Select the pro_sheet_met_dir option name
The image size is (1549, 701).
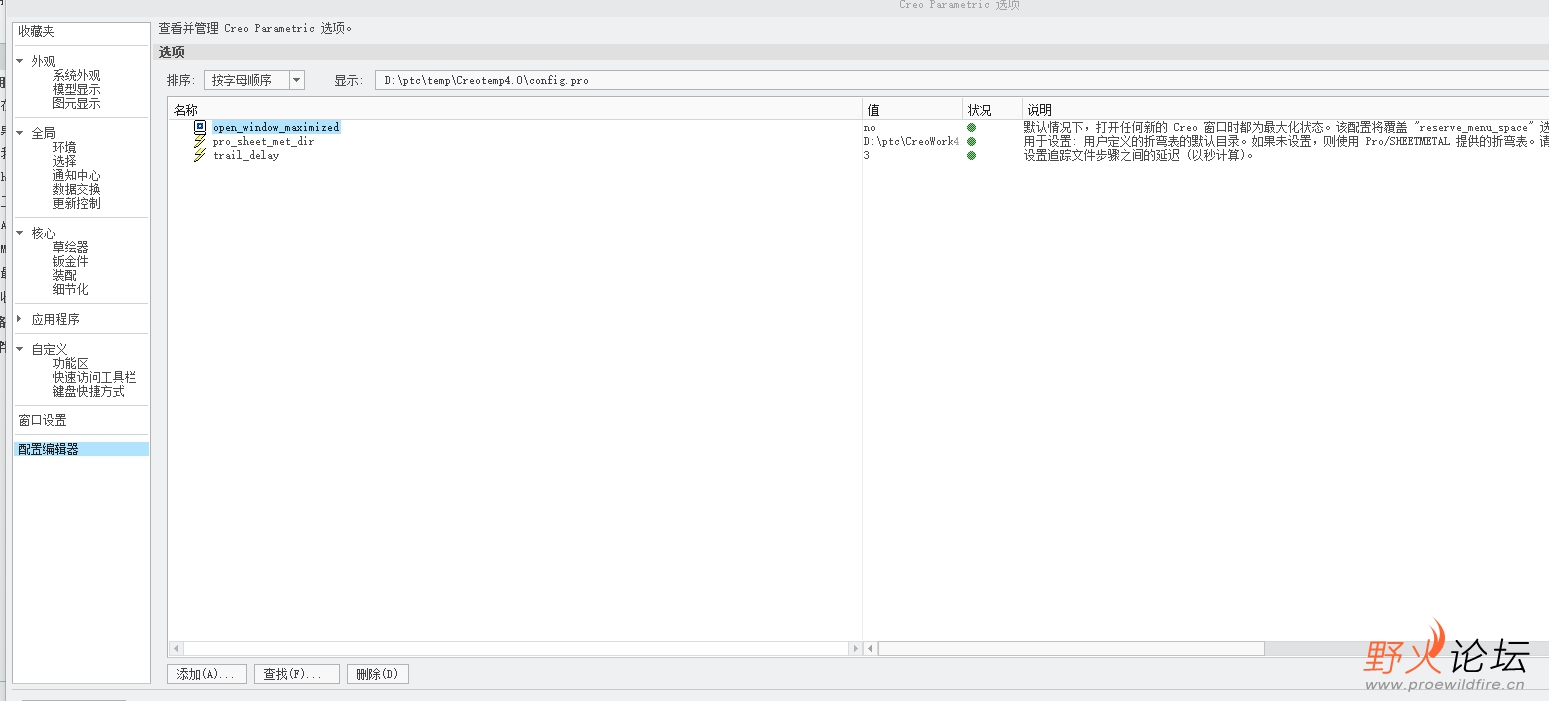pyautogui.click(x=263, y=141)
